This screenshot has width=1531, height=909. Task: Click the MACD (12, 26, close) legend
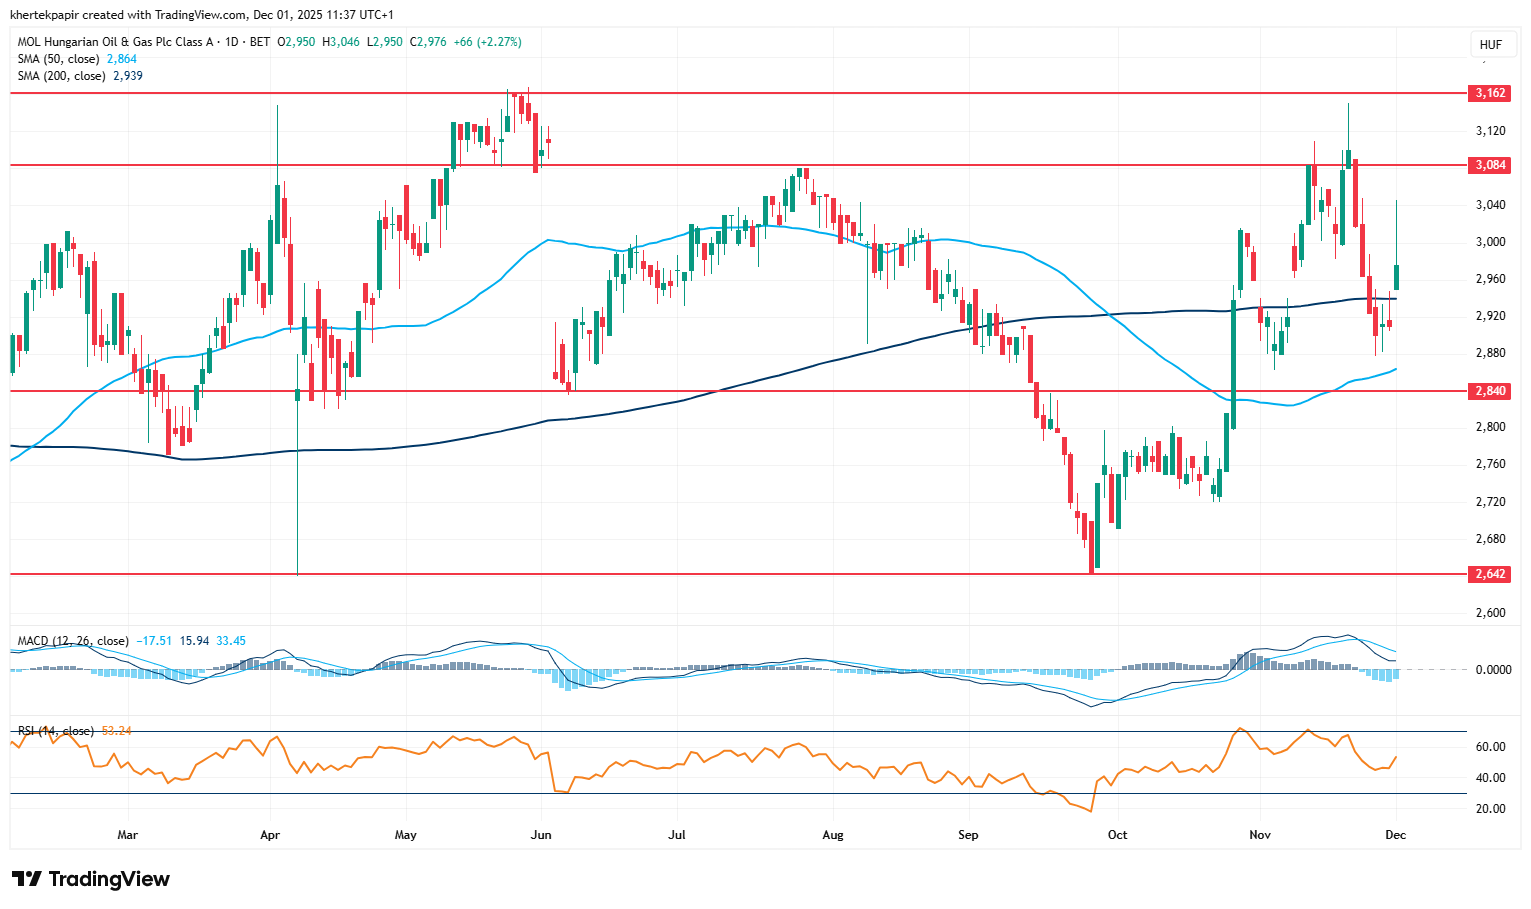click(x=73, y=641)
